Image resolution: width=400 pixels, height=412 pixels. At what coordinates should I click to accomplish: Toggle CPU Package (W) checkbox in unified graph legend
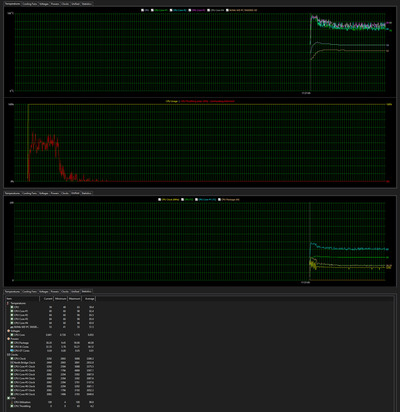(x=219, y=199)
